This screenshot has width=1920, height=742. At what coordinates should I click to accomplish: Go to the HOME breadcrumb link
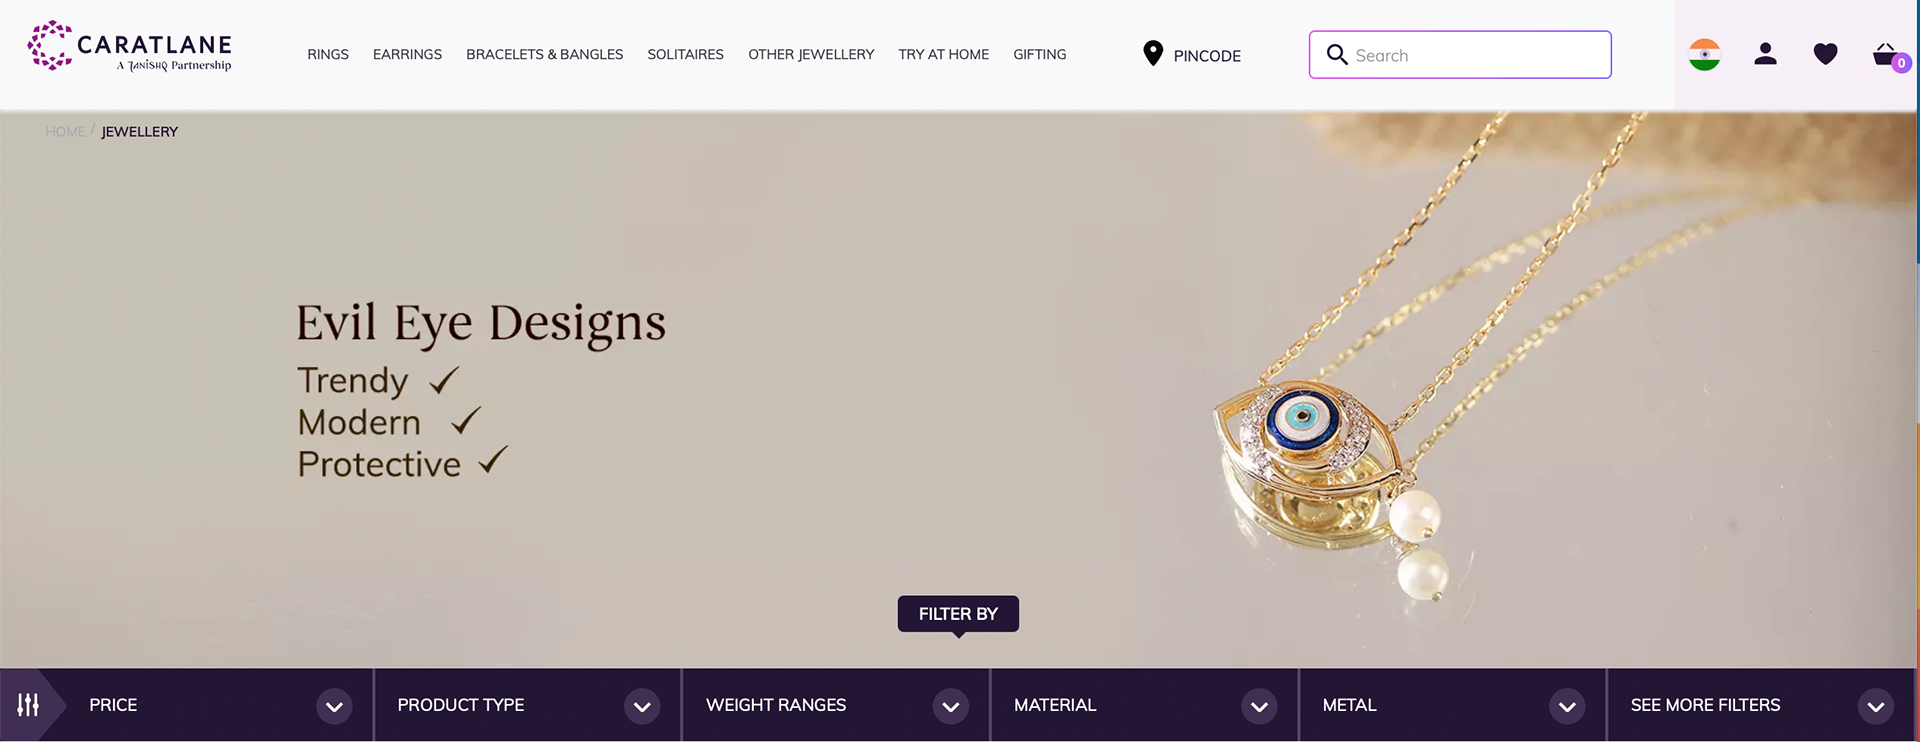pyautogui.click(x=65, y=131)
